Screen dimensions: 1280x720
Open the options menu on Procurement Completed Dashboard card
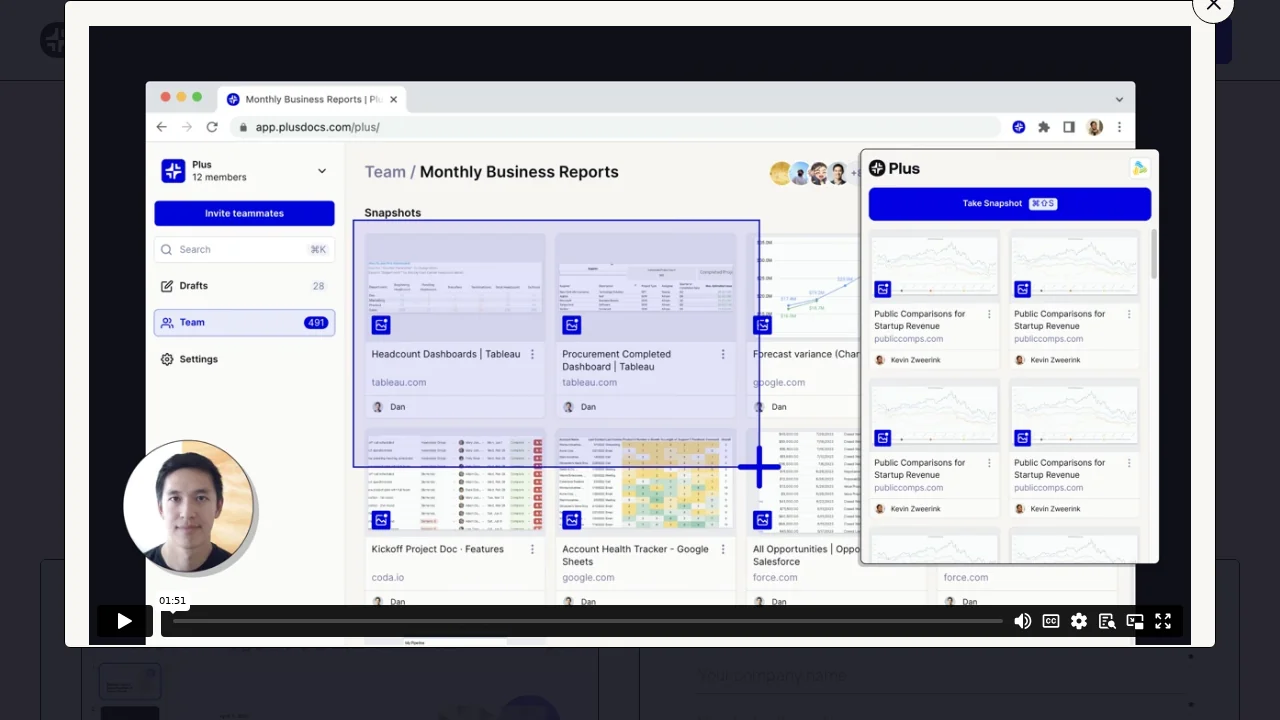723,354
